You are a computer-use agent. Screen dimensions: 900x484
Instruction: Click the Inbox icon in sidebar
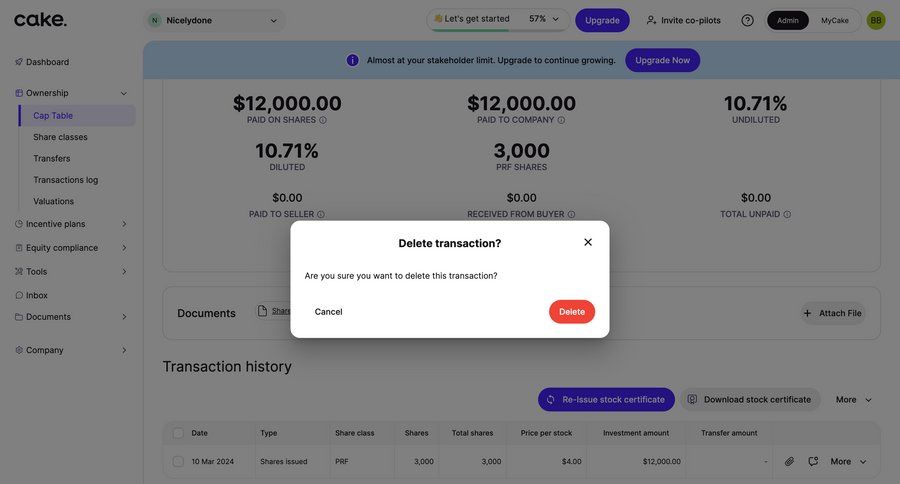[x=19, y=295]
